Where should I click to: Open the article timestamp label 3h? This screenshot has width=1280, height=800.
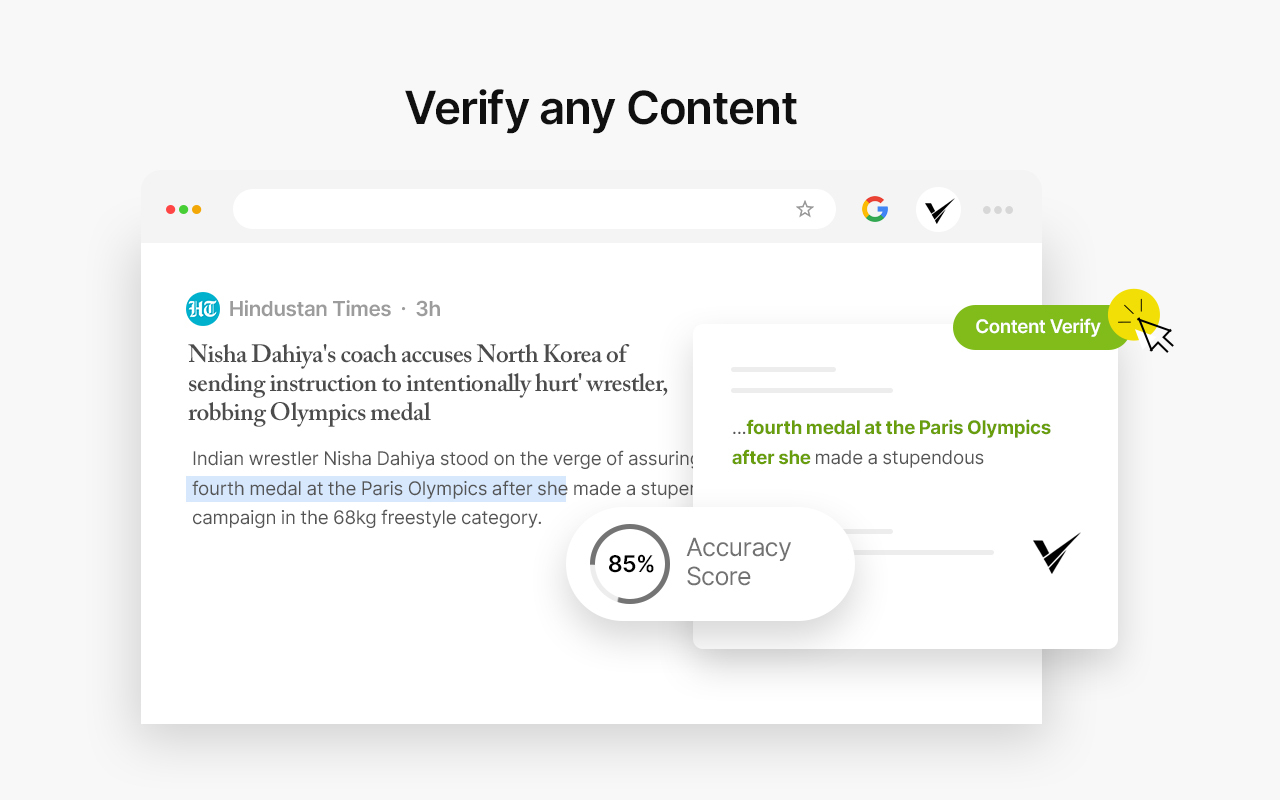point(428,309)
